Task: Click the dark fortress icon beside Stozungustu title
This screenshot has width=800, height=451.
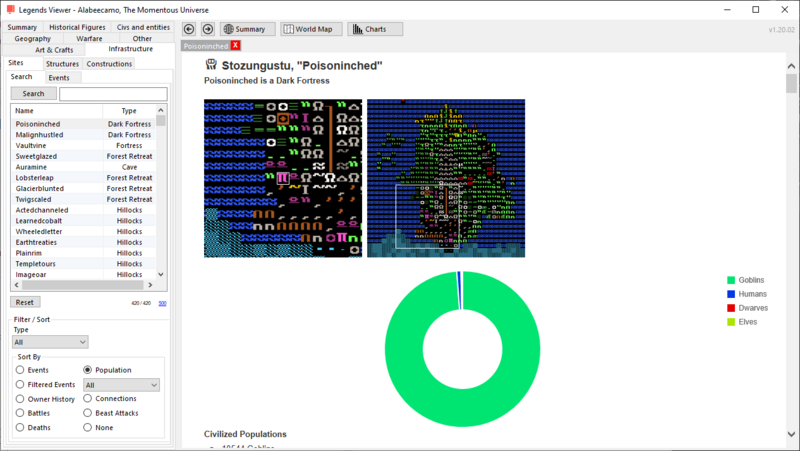Action: click(x=211, y=65)
